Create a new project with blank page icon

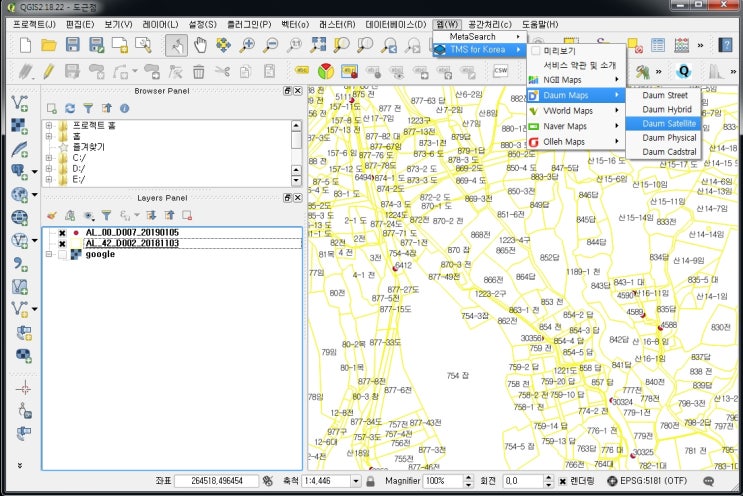(x=26, y=45)
